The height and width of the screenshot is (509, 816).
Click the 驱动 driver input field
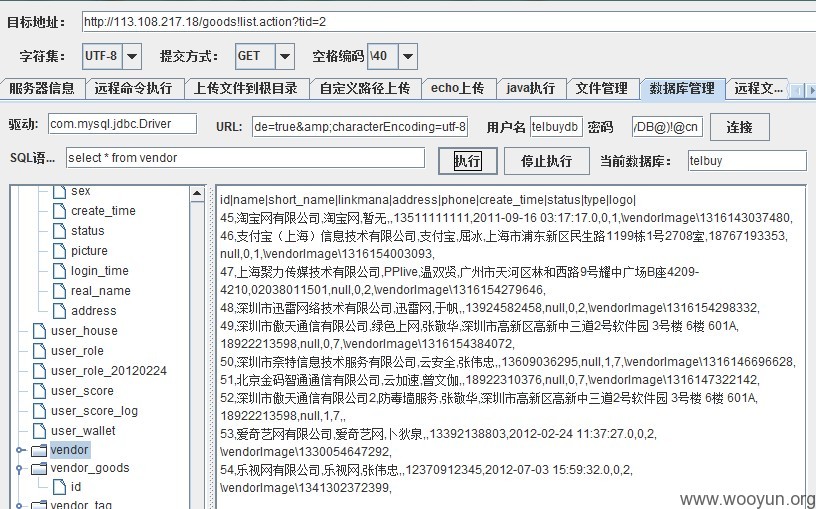pos(123,124)
